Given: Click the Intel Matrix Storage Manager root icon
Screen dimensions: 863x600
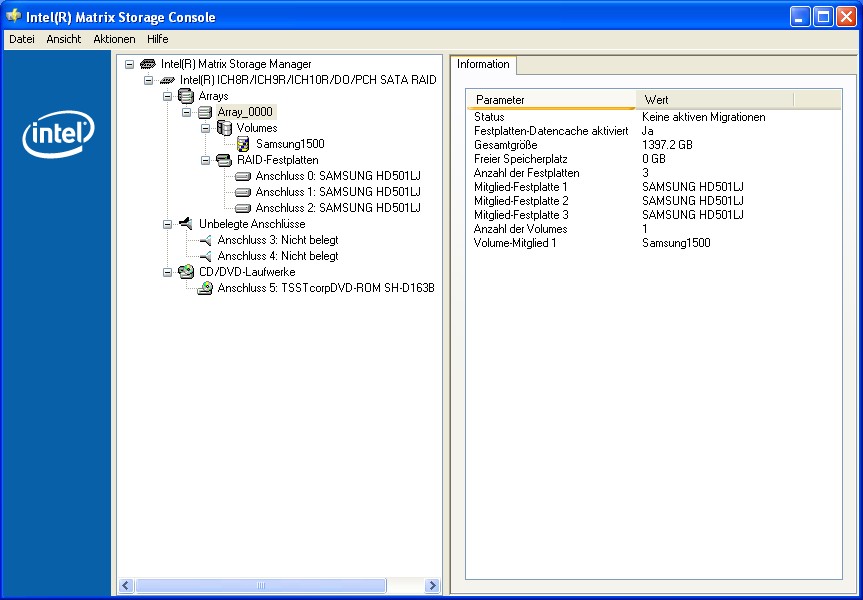Looking at the screenshot, I should pyautogui.click(x=148, y=64).
